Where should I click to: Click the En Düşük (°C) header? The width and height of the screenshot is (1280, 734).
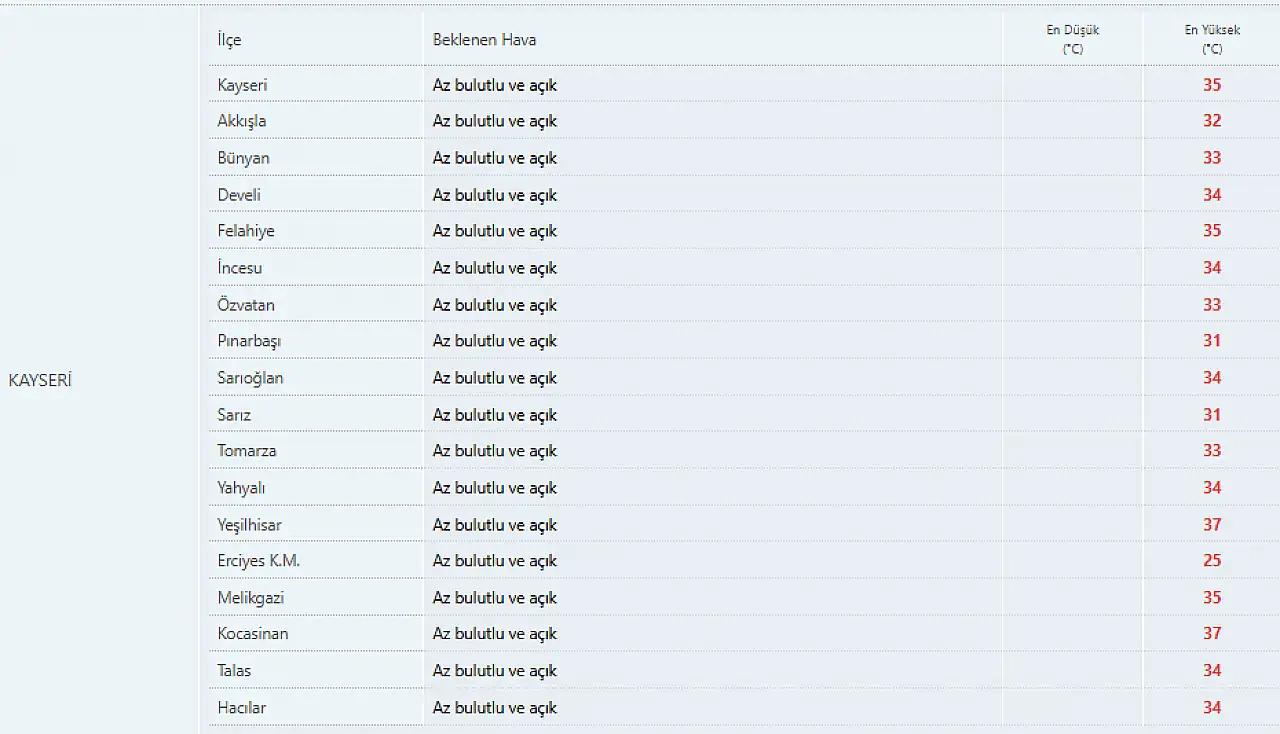1073,39
